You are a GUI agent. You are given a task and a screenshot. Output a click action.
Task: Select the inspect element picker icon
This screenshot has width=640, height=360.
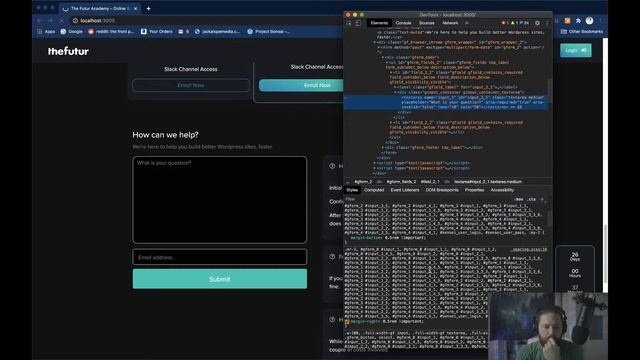[x=349, y=23]
